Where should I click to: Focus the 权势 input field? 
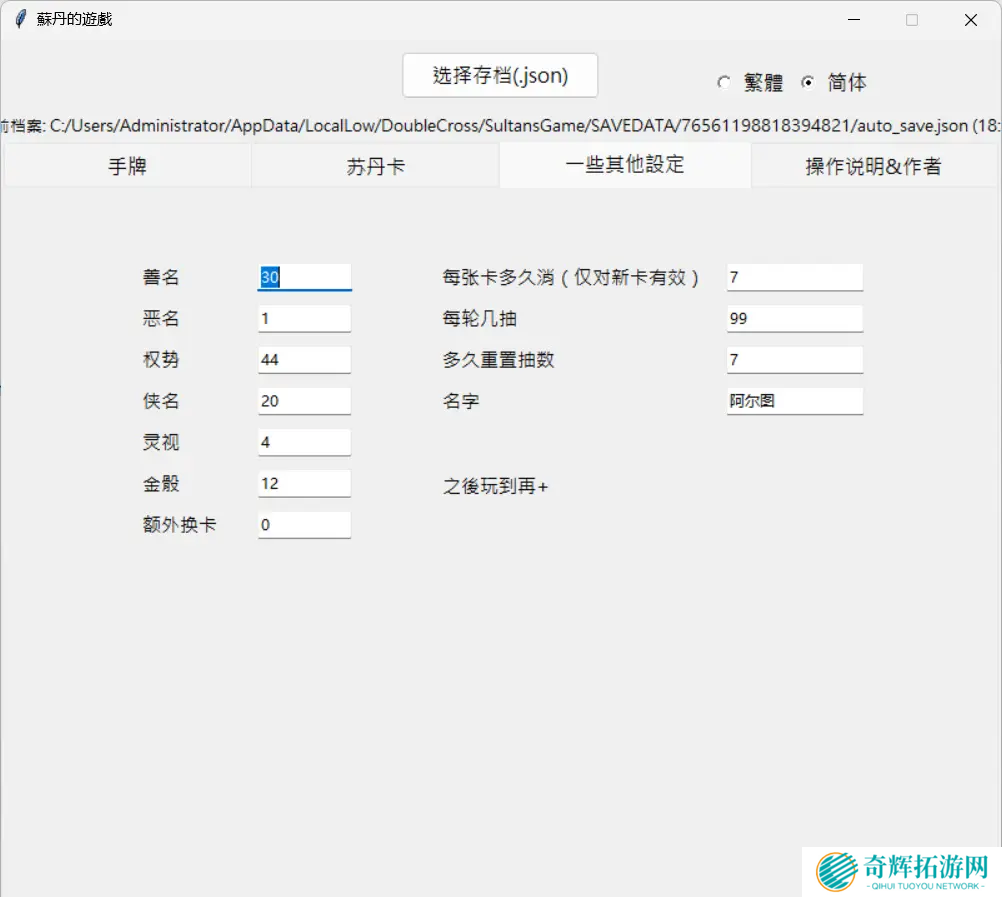[x=304, y=360]
